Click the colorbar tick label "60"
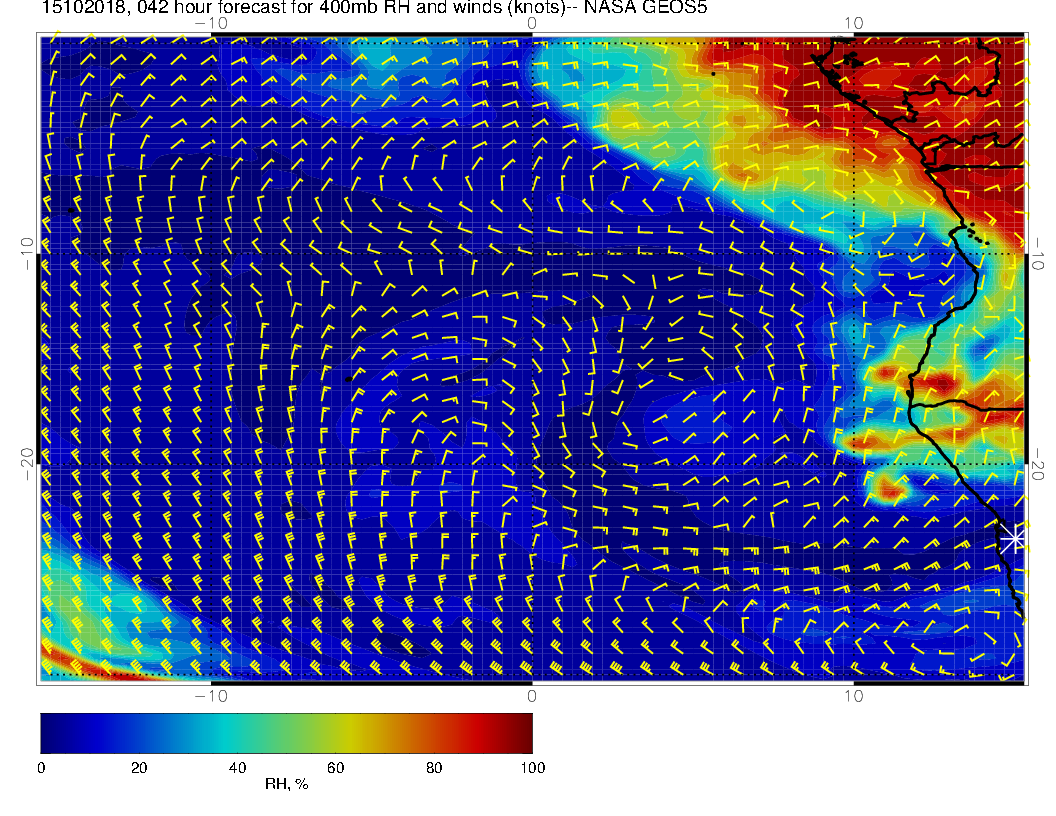 (x=335, y=768)
